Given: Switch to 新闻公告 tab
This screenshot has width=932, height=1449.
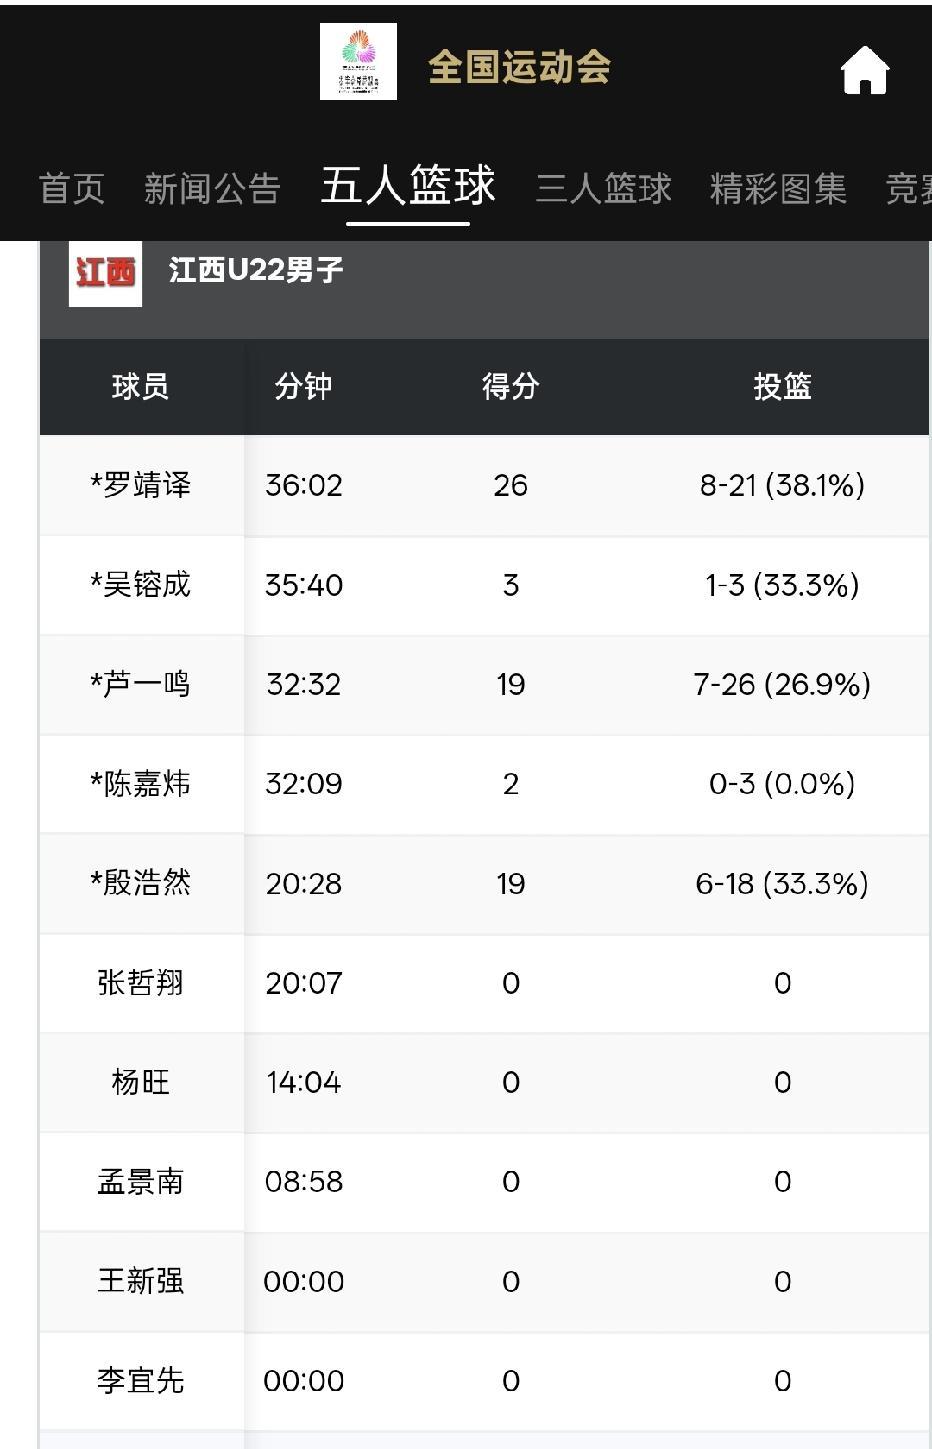Looking at the screenshot, I should pos(212,188).
